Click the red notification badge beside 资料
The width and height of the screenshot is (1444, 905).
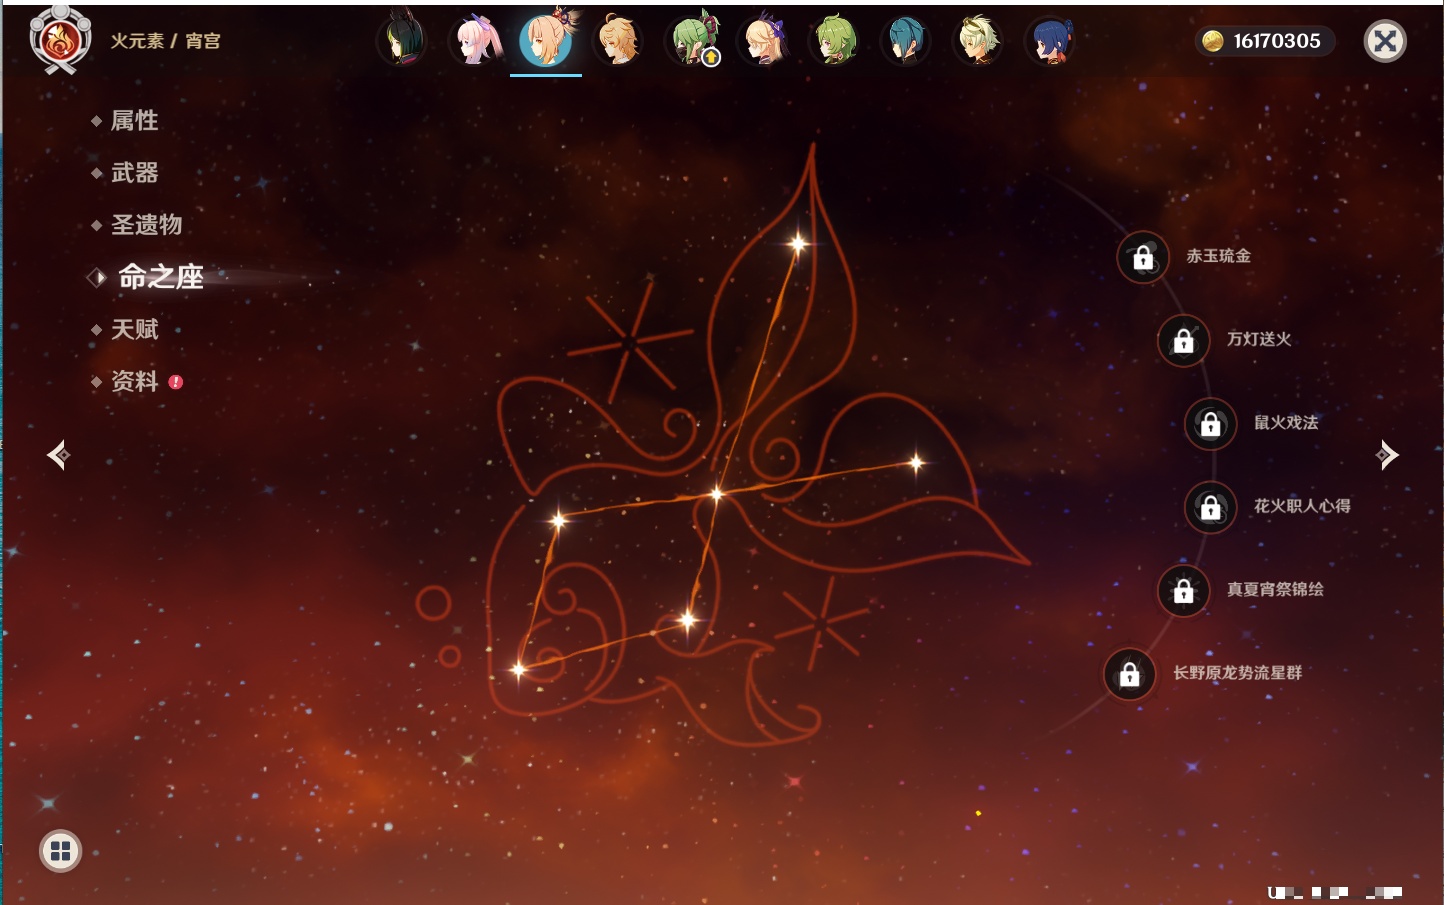click(176, 382)
